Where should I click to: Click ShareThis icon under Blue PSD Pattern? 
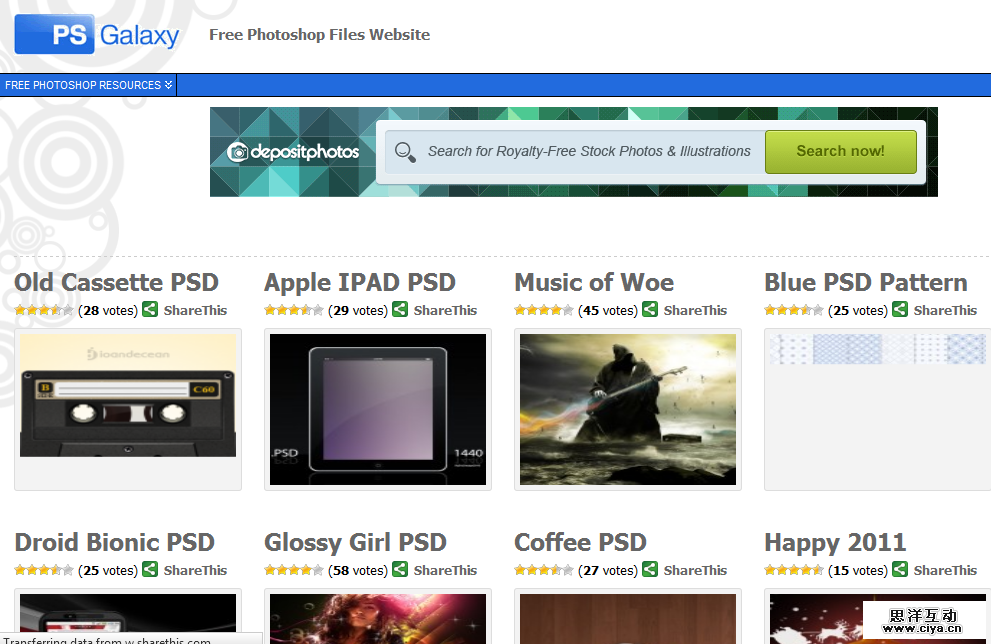900,310
